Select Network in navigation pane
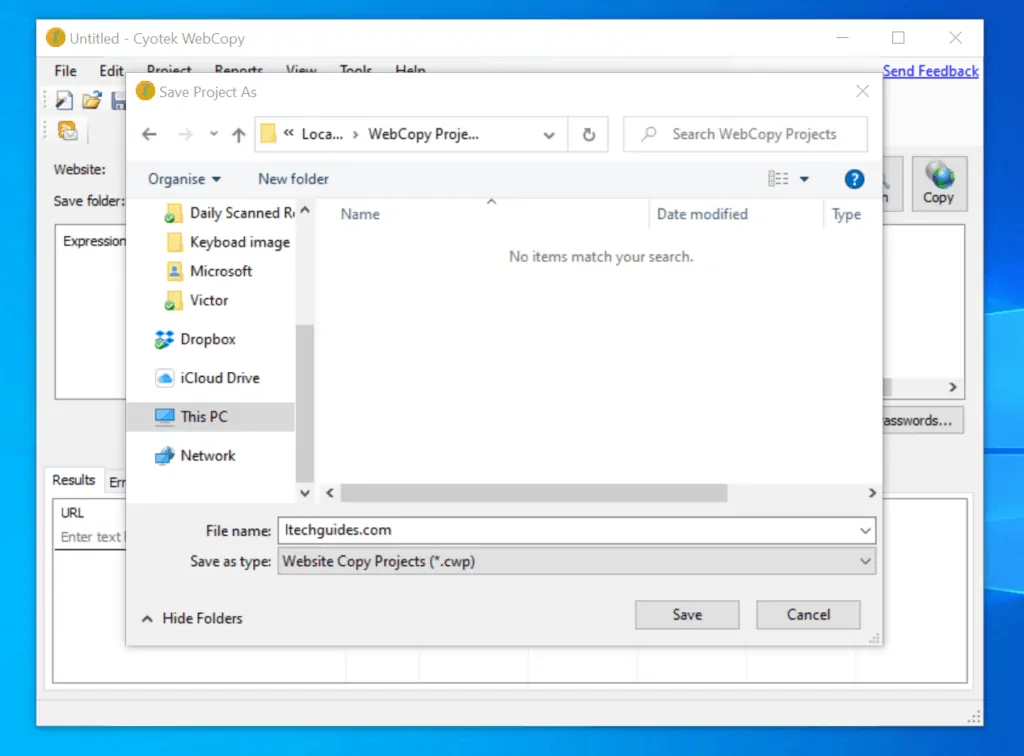Viewport: 1024px width, 756px height. pos(195,456)
